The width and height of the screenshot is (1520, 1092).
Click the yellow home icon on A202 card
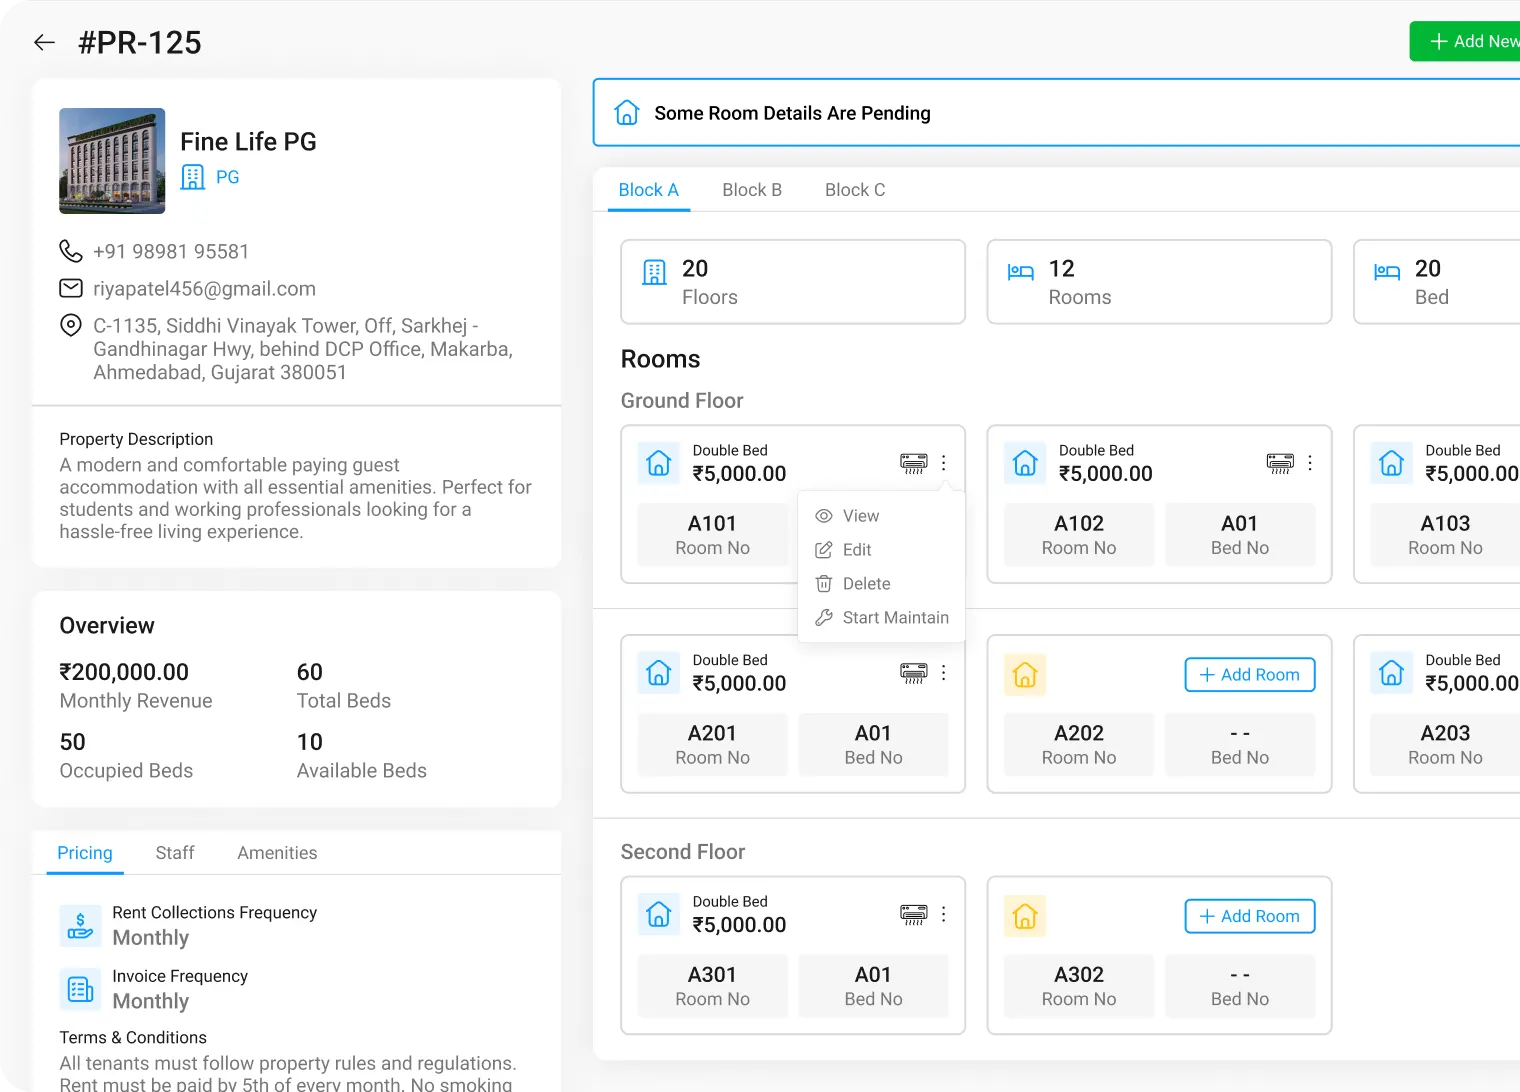1025,675
